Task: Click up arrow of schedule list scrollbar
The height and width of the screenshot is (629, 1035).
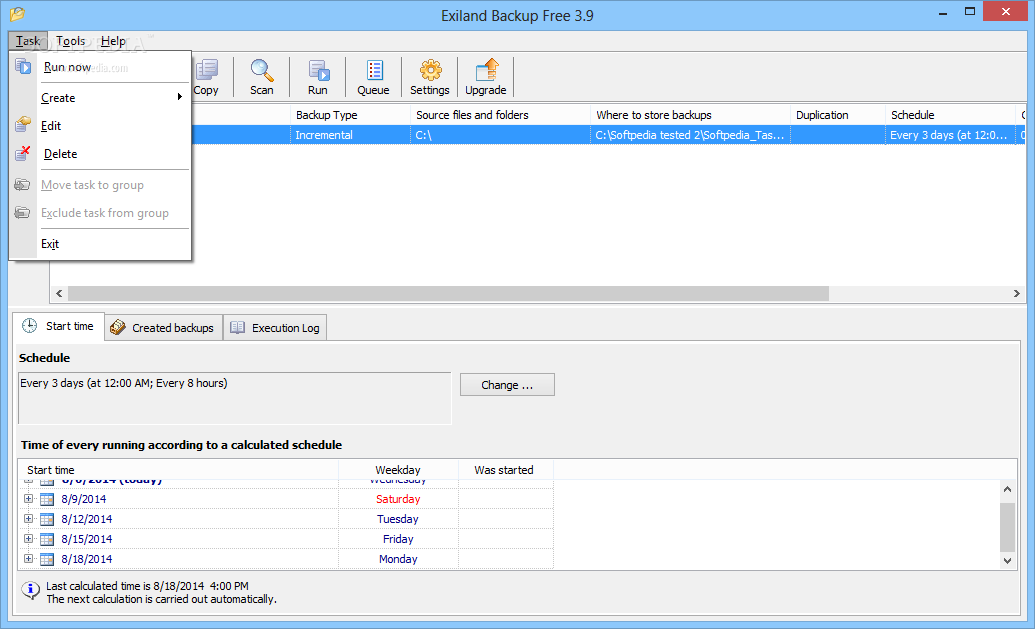Action: tap(1007, 489)
